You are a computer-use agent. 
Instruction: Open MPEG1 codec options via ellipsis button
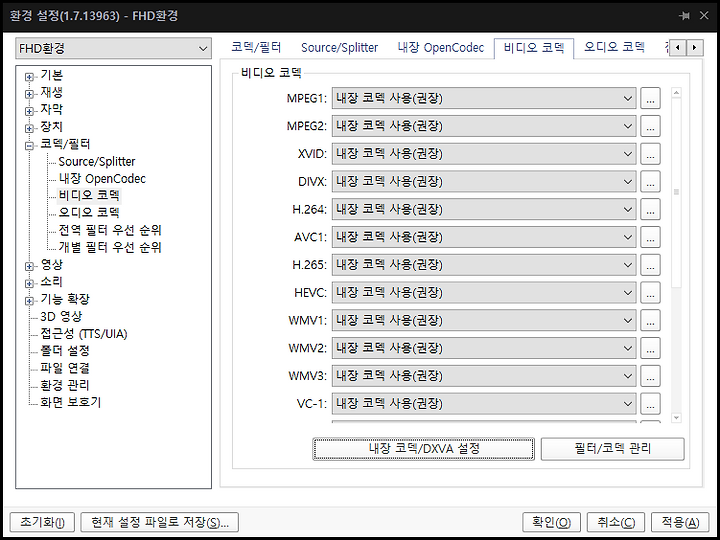[x=650, y=98]
